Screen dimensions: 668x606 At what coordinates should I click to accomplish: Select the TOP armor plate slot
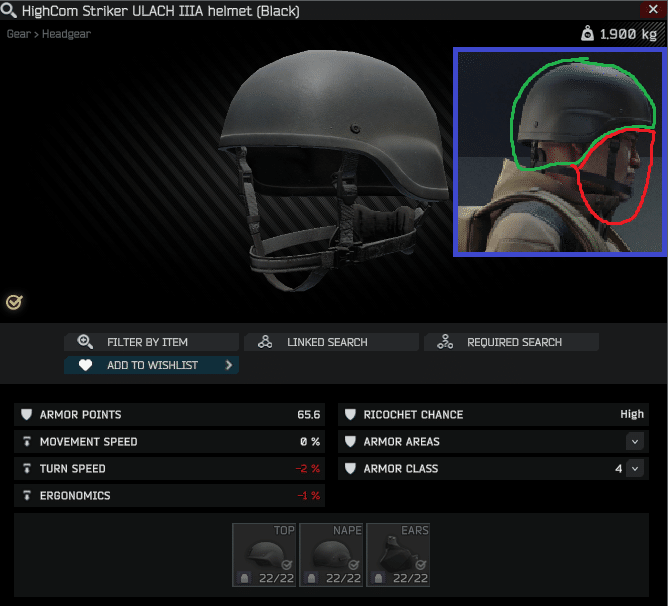(264, 555)
